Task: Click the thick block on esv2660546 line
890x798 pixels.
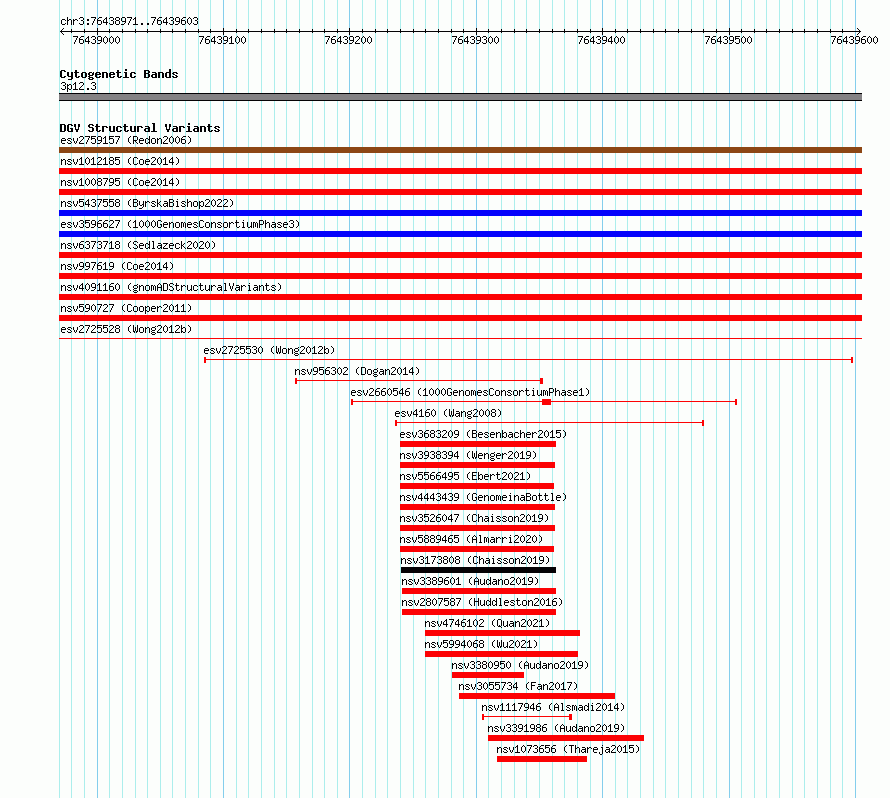Action: (x=547, y=402)
